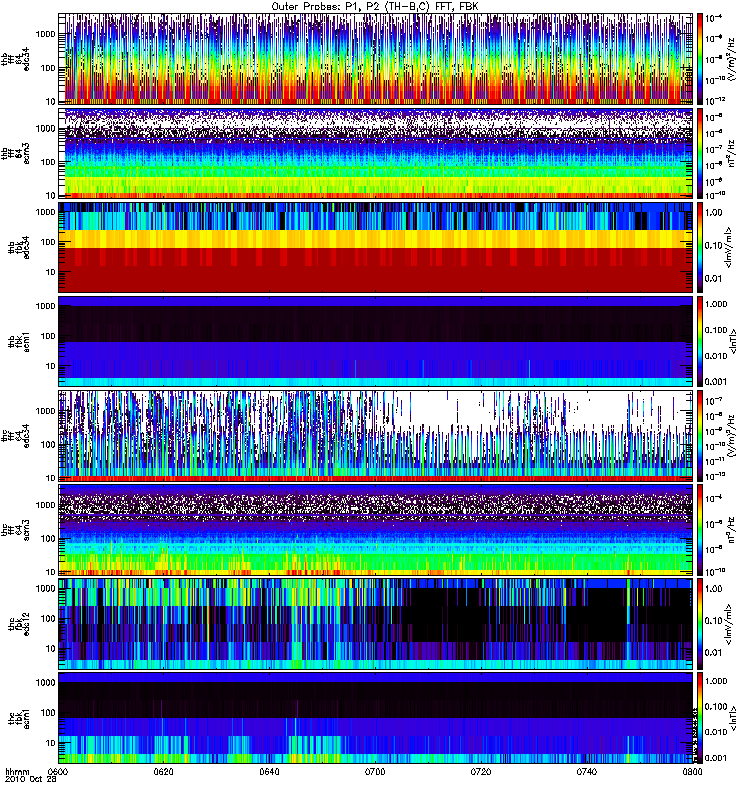Click the color bar beside thb FFT edc34
The width and height of the screenshot is (750, 800).
point(700,59)
